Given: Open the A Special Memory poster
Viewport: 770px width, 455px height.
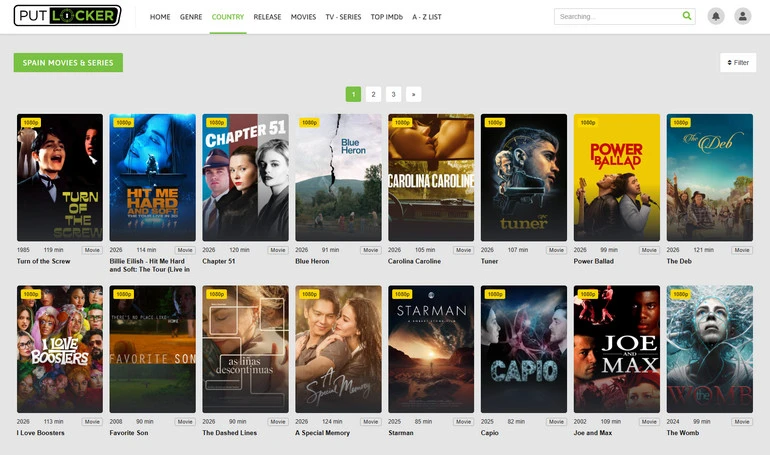Looking at the screenshot, I should (x=338, y=349).
